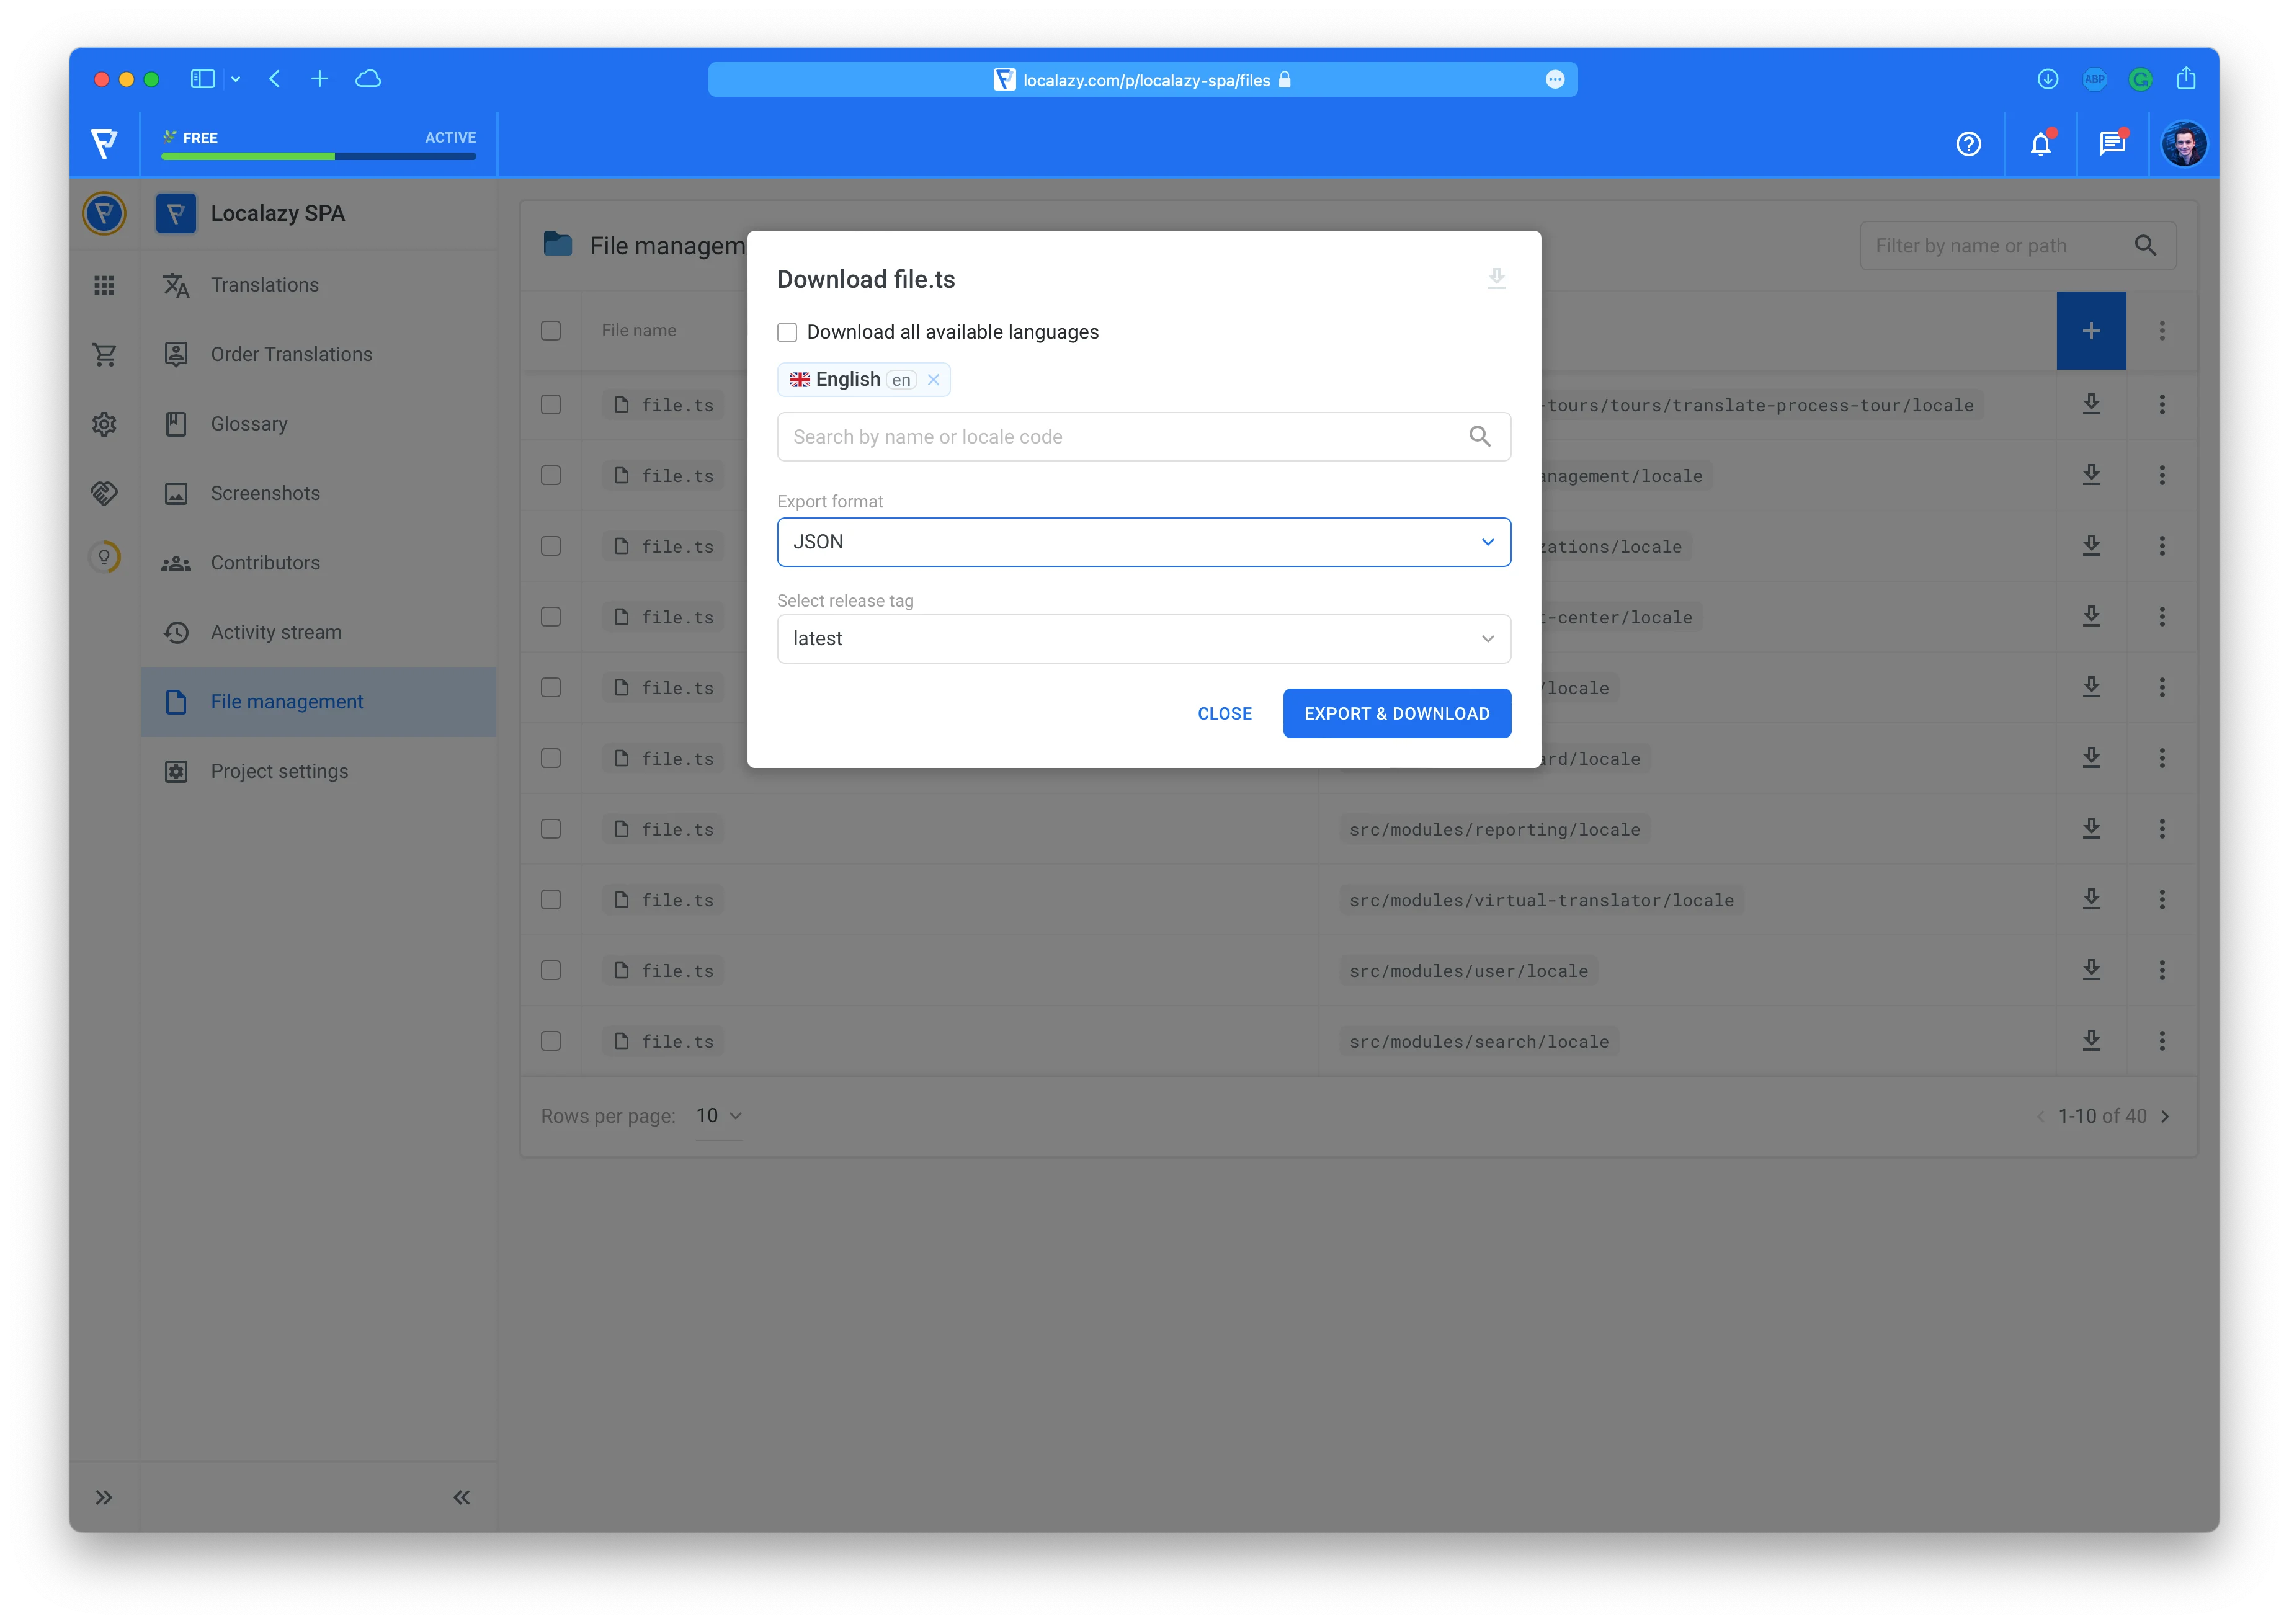Open more options for search locale file
This screenshot has height=1624, width=2289.
(2161, 1041)
